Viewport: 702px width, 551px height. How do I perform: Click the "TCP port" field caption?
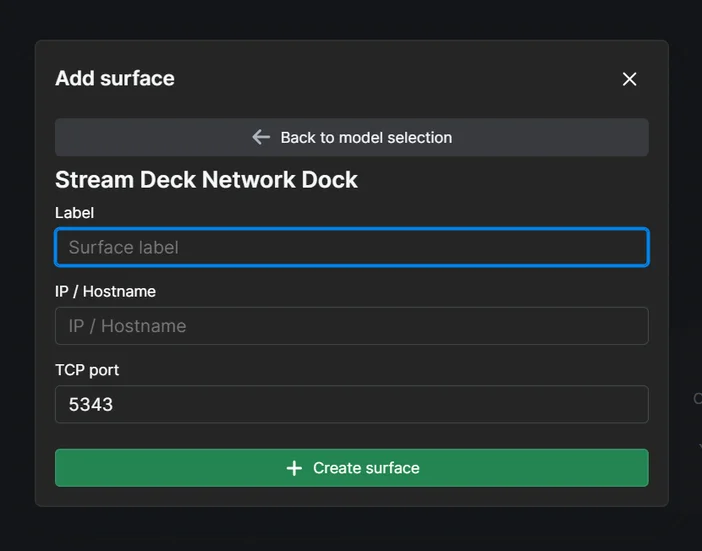point(87,370)
